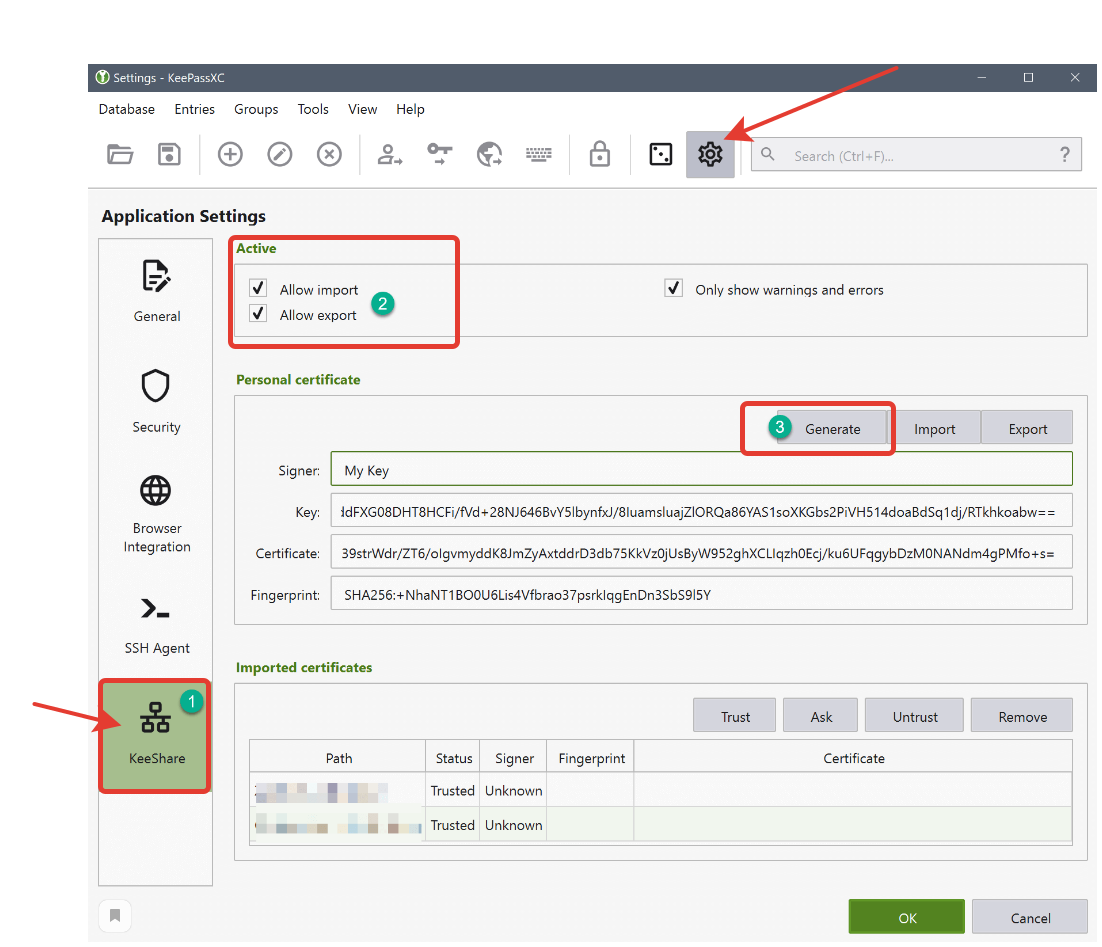Toggle the Allow import checkbox
Screen dimensions: 1102x947
click(258, 288)
